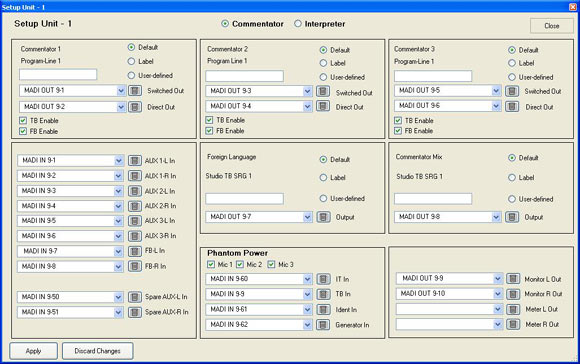580x364 pixels.
Task: Click the icon button next to Ident In
Action: [x=323, y=310]
